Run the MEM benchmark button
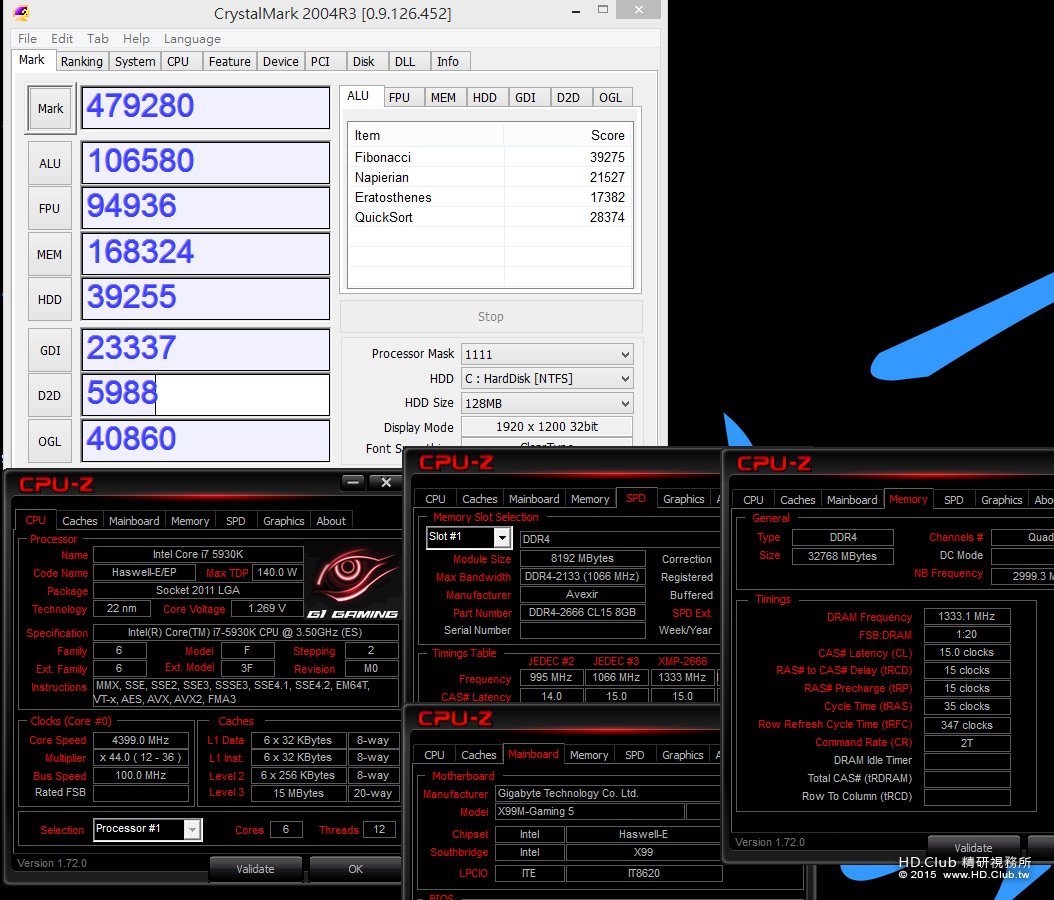This screenshot has width=1054, height=900. tap(50, 254)
